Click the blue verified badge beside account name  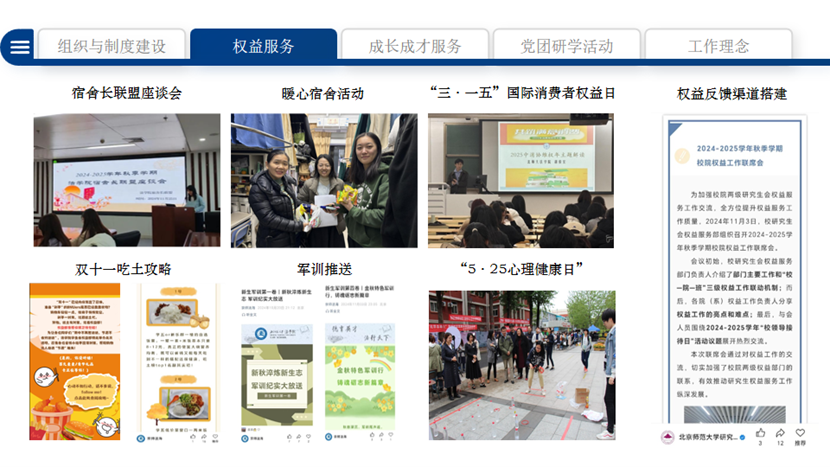coord(744,437)
